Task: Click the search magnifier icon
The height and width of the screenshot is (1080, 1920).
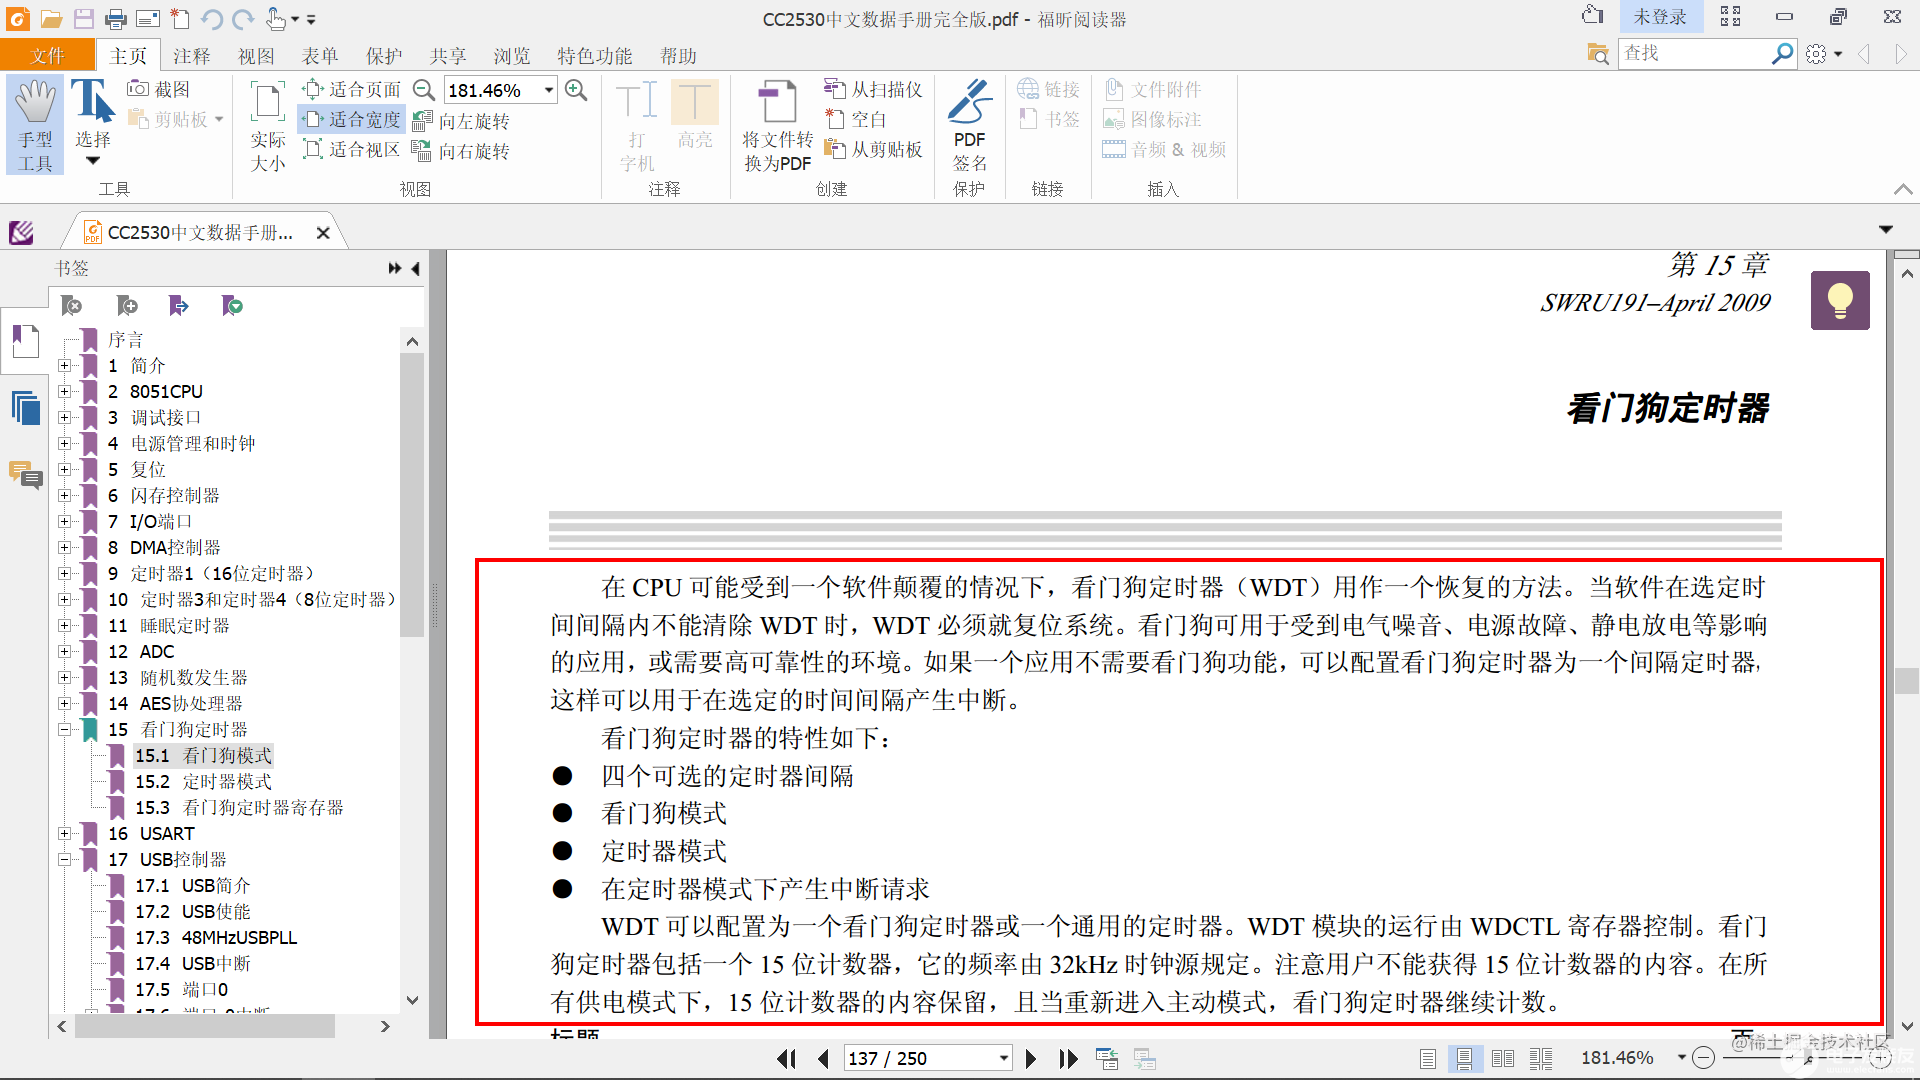Action: [1782, 54]
